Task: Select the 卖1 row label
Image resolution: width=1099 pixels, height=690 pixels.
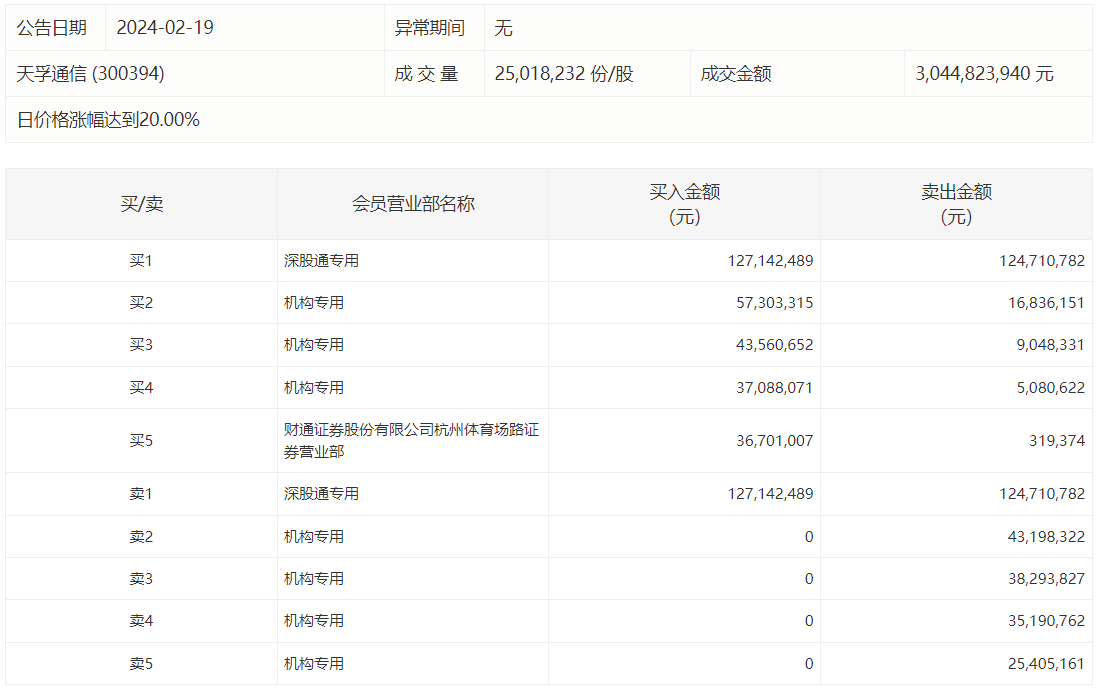Action: 141,494
